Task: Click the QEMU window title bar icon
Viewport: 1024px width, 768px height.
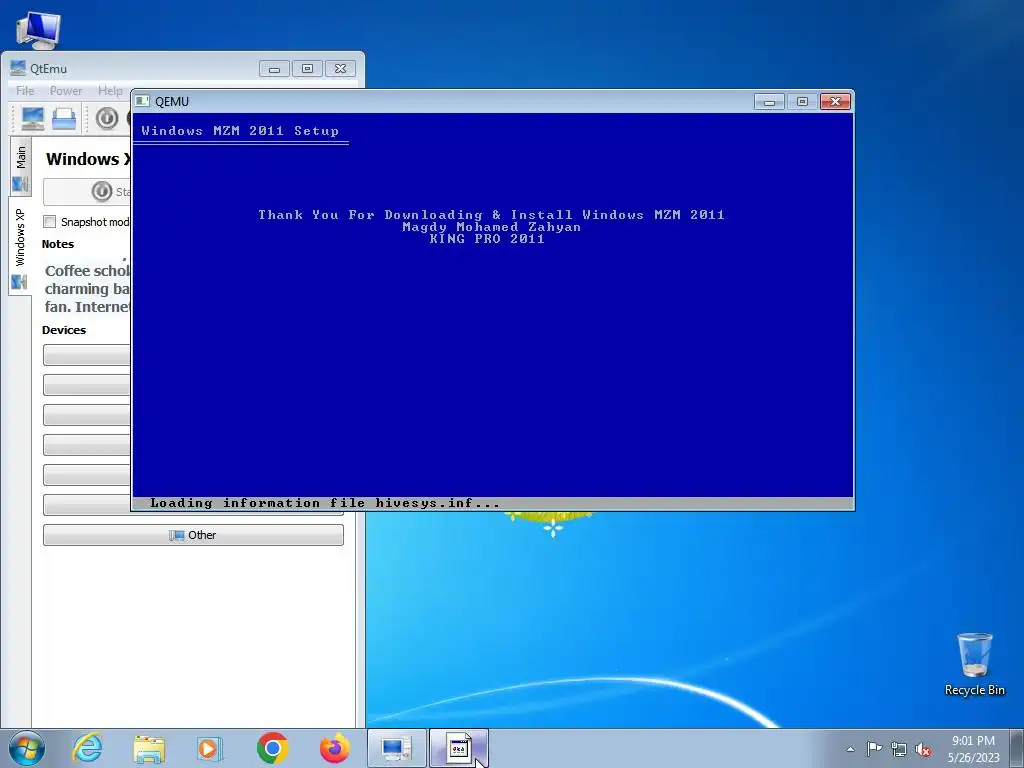Action: (142, 101)
